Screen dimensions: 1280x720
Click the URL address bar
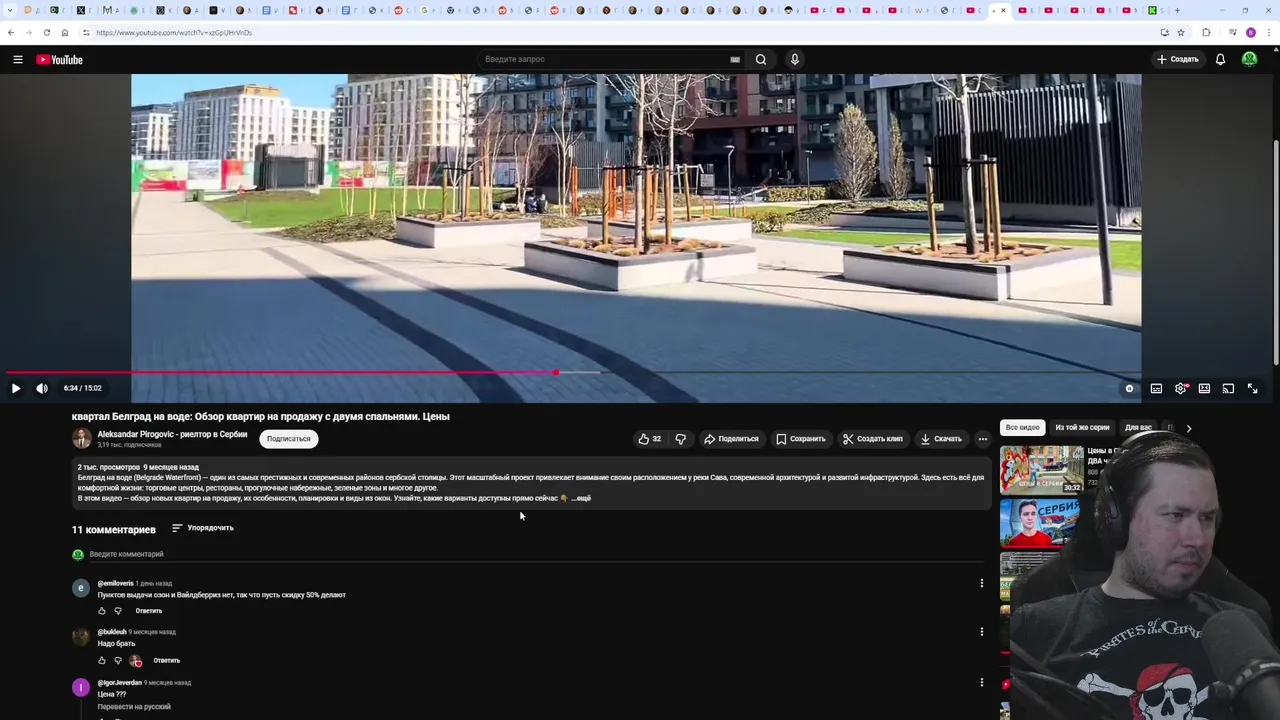pyautogui.click(x=620, y=32)
